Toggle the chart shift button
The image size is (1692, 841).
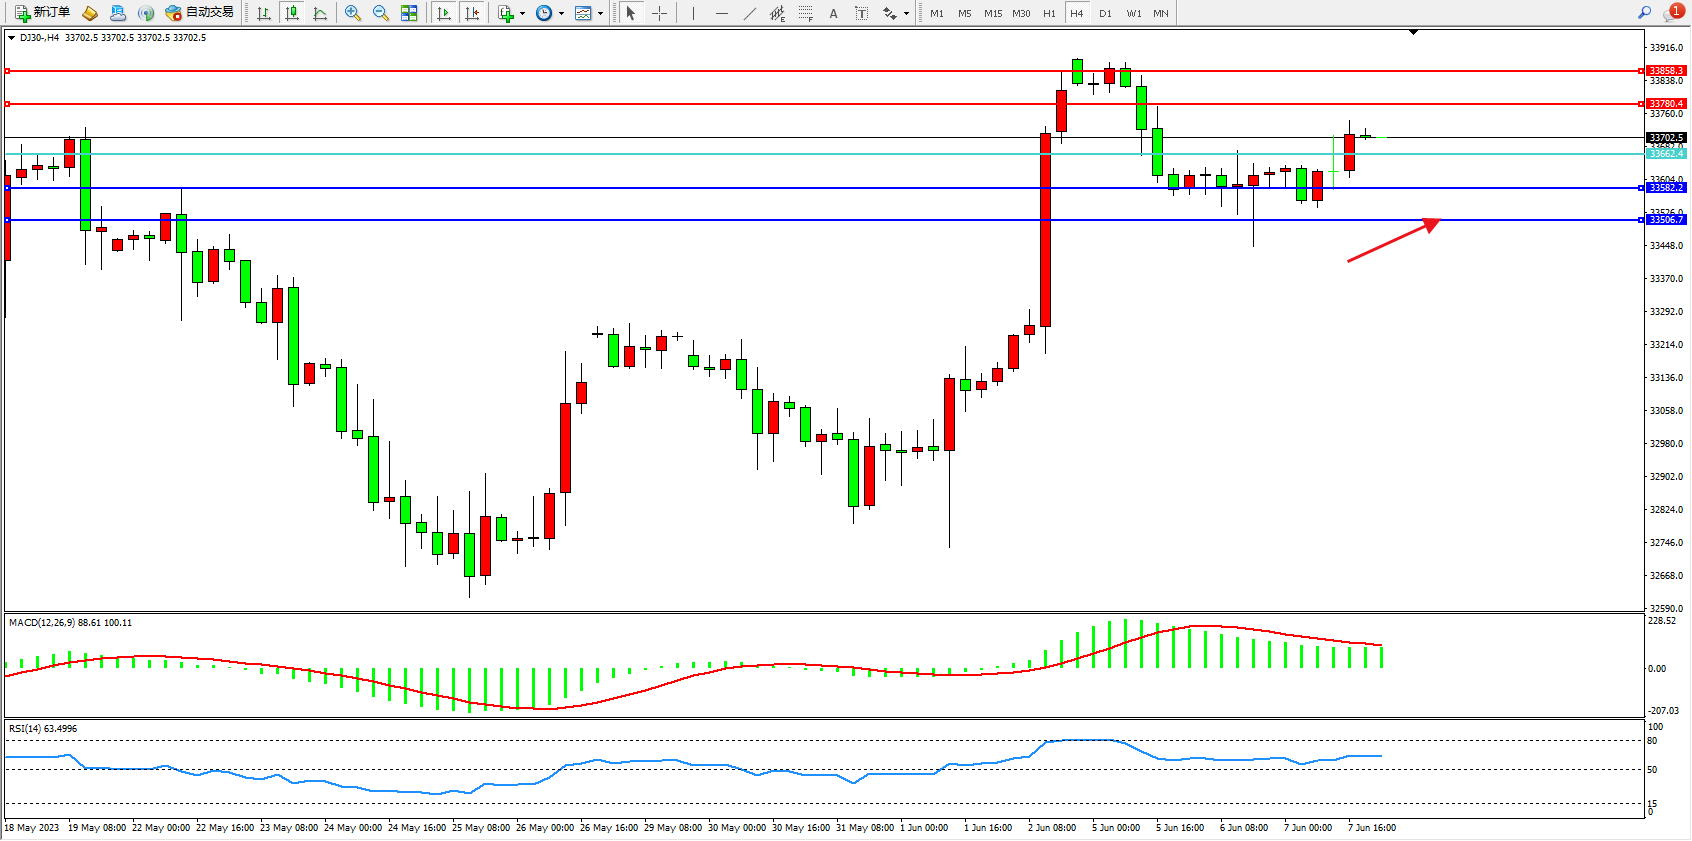pyautogui.click(x=472, y=13)
